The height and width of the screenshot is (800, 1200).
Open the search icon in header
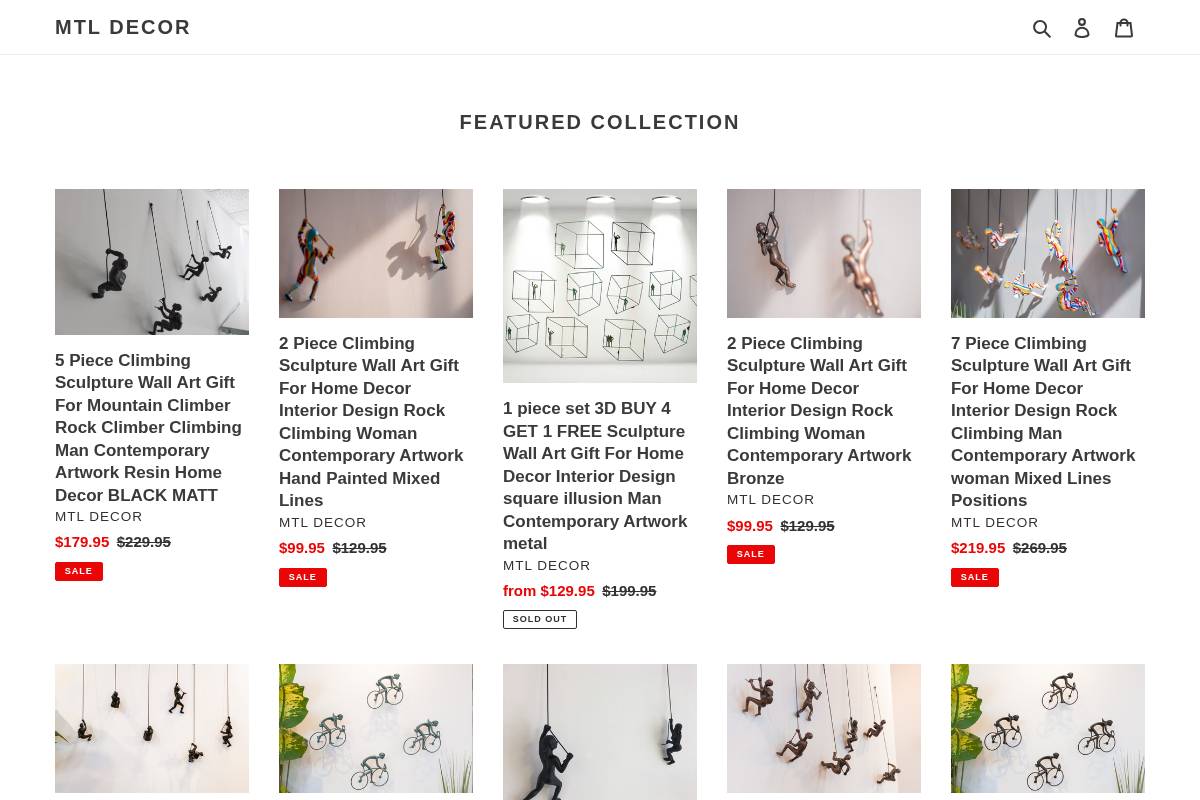pos(1042,27)
